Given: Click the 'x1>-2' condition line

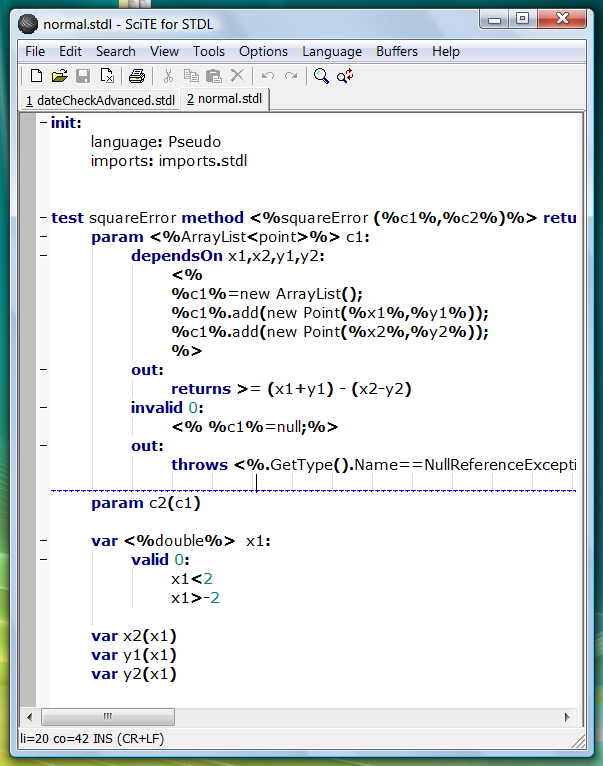Looking at the screenshot, I should [195, 598].
